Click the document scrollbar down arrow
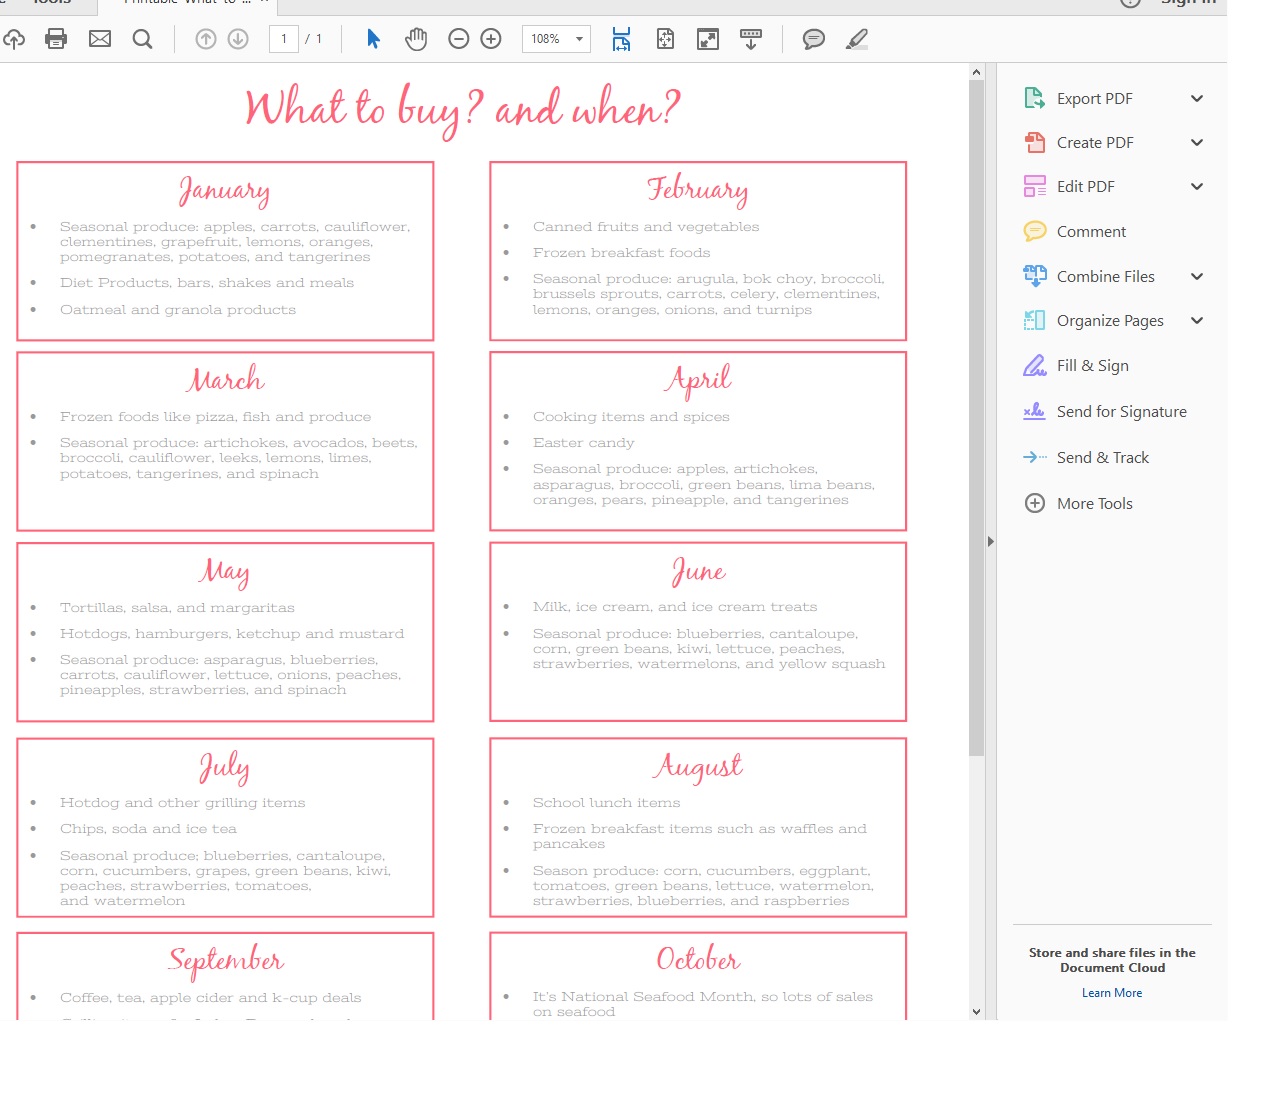The width and height of the screenshot is (1283, 1093). (977, 1011)
